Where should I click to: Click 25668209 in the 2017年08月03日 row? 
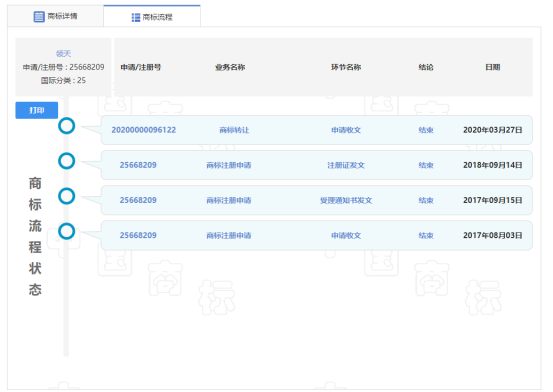pyautogui.click(x=138, y=235)
